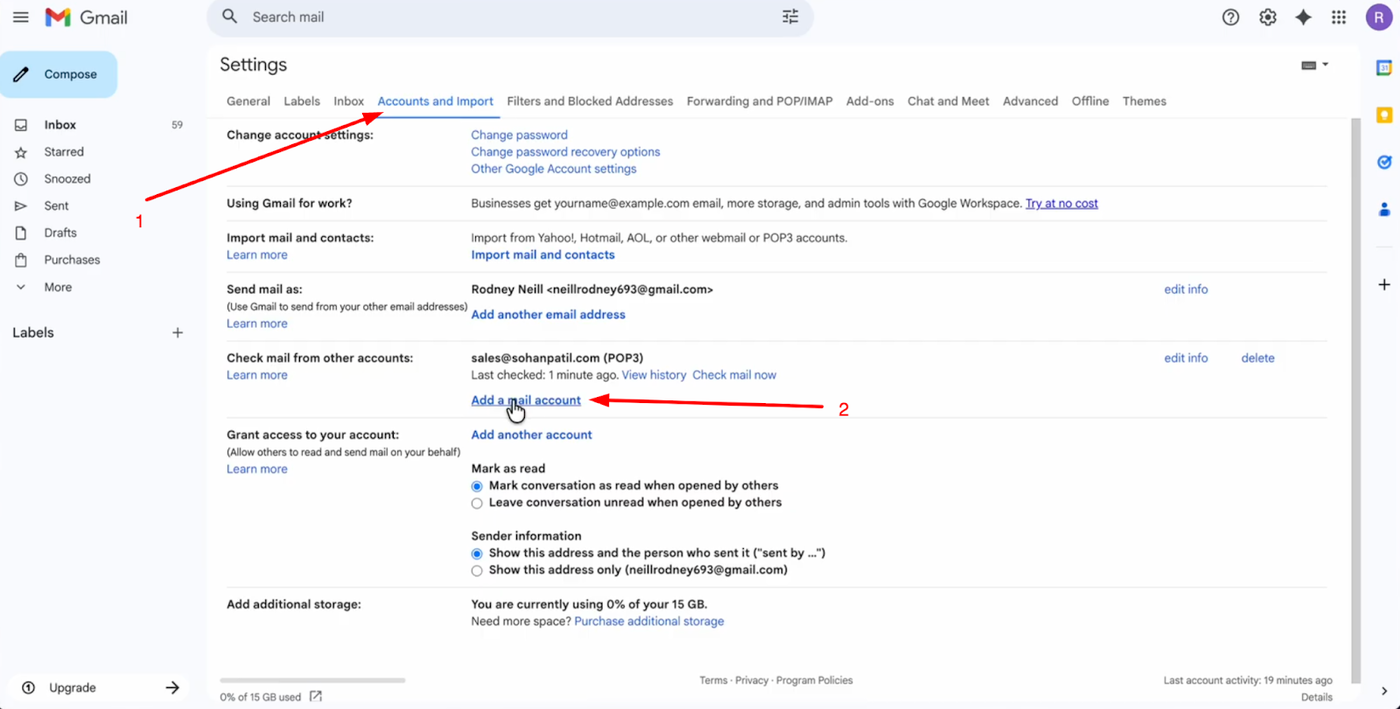Open the main menu hamburger icon
This screenshot has height=709, width=1400.
pos(20,17)
